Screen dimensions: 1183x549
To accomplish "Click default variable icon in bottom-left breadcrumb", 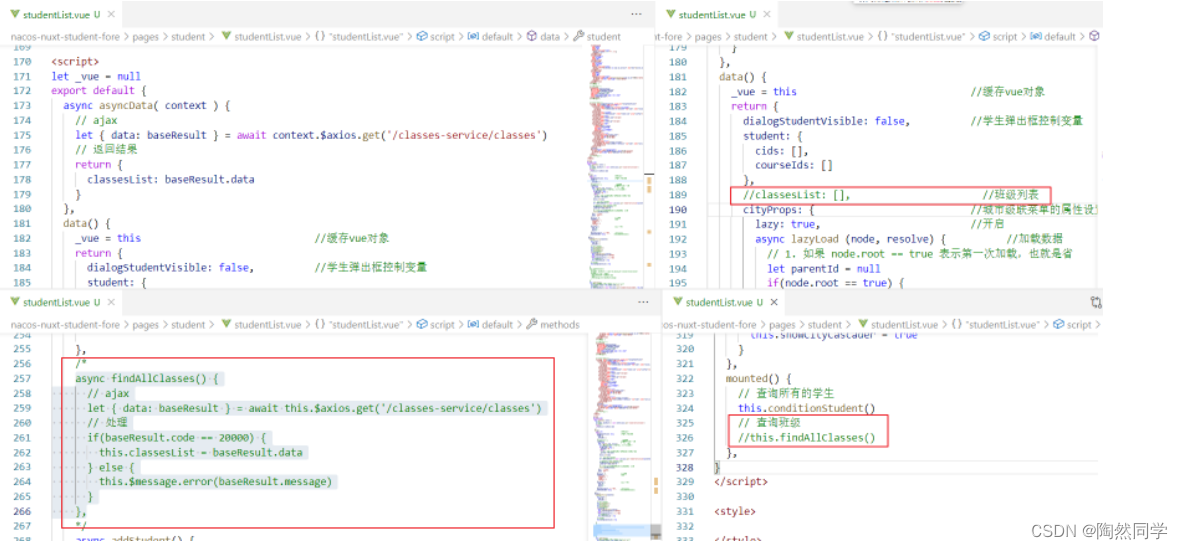I will pos(473,325).
